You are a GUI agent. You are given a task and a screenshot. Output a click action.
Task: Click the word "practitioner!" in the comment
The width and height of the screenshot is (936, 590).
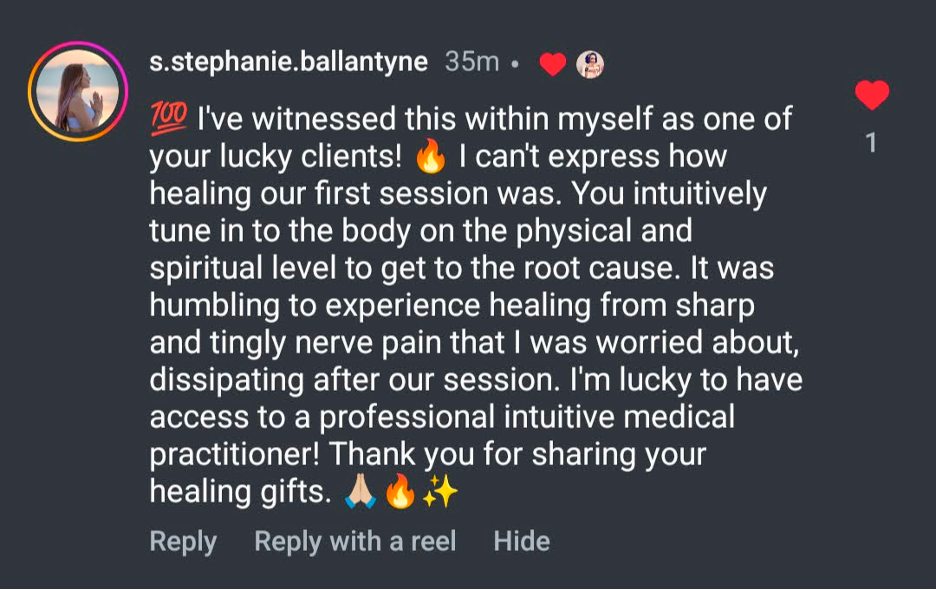[234, 454]
